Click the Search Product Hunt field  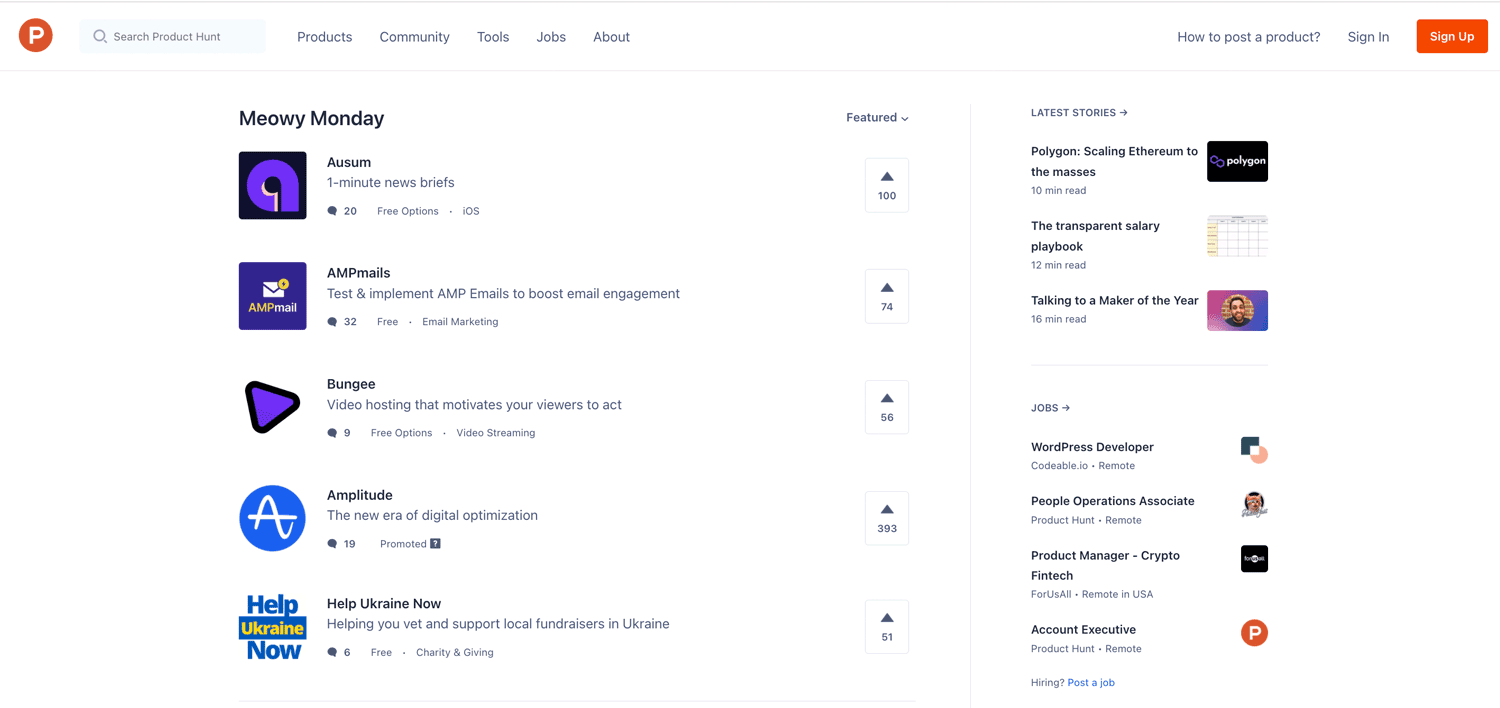coord(172,35)
